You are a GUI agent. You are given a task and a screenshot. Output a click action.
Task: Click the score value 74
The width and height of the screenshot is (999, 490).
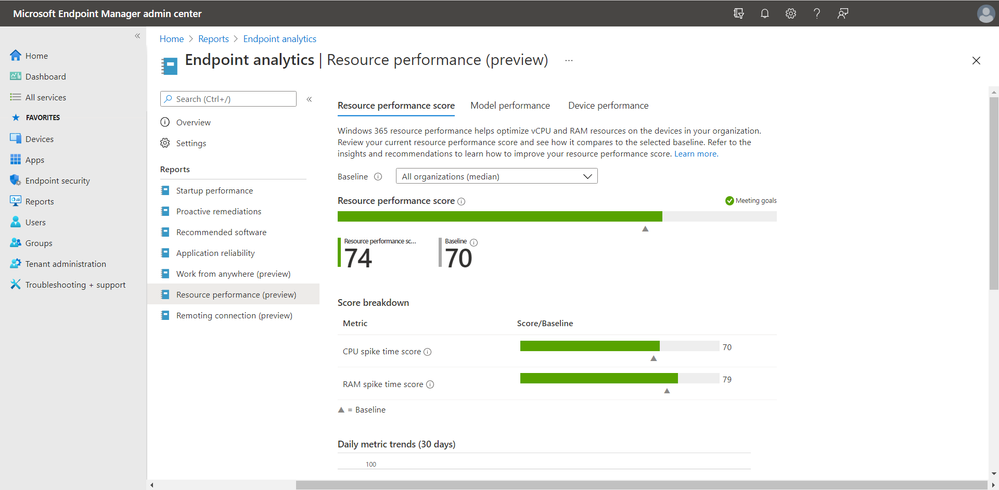pyautogui.click(x=358, y=259)
